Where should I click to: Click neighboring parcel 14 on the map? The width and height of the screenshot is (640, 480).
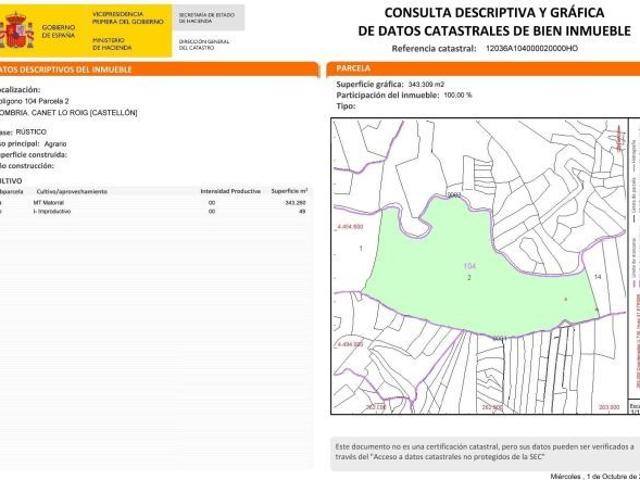pos(598,275)
